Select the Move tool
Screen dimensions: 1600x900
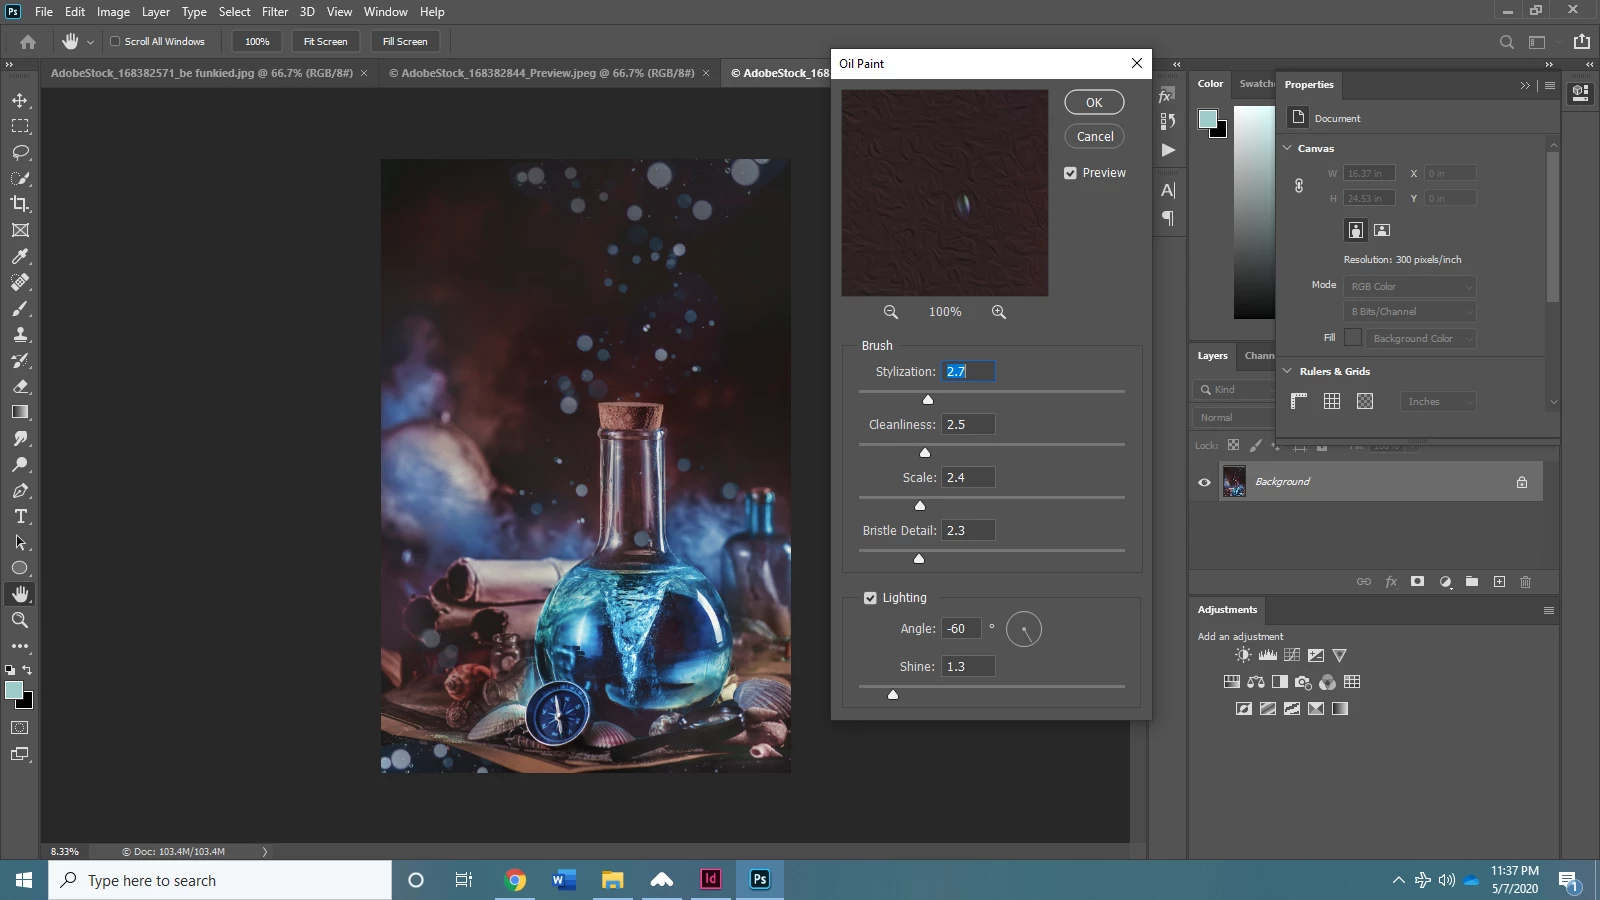click(20, 100)
